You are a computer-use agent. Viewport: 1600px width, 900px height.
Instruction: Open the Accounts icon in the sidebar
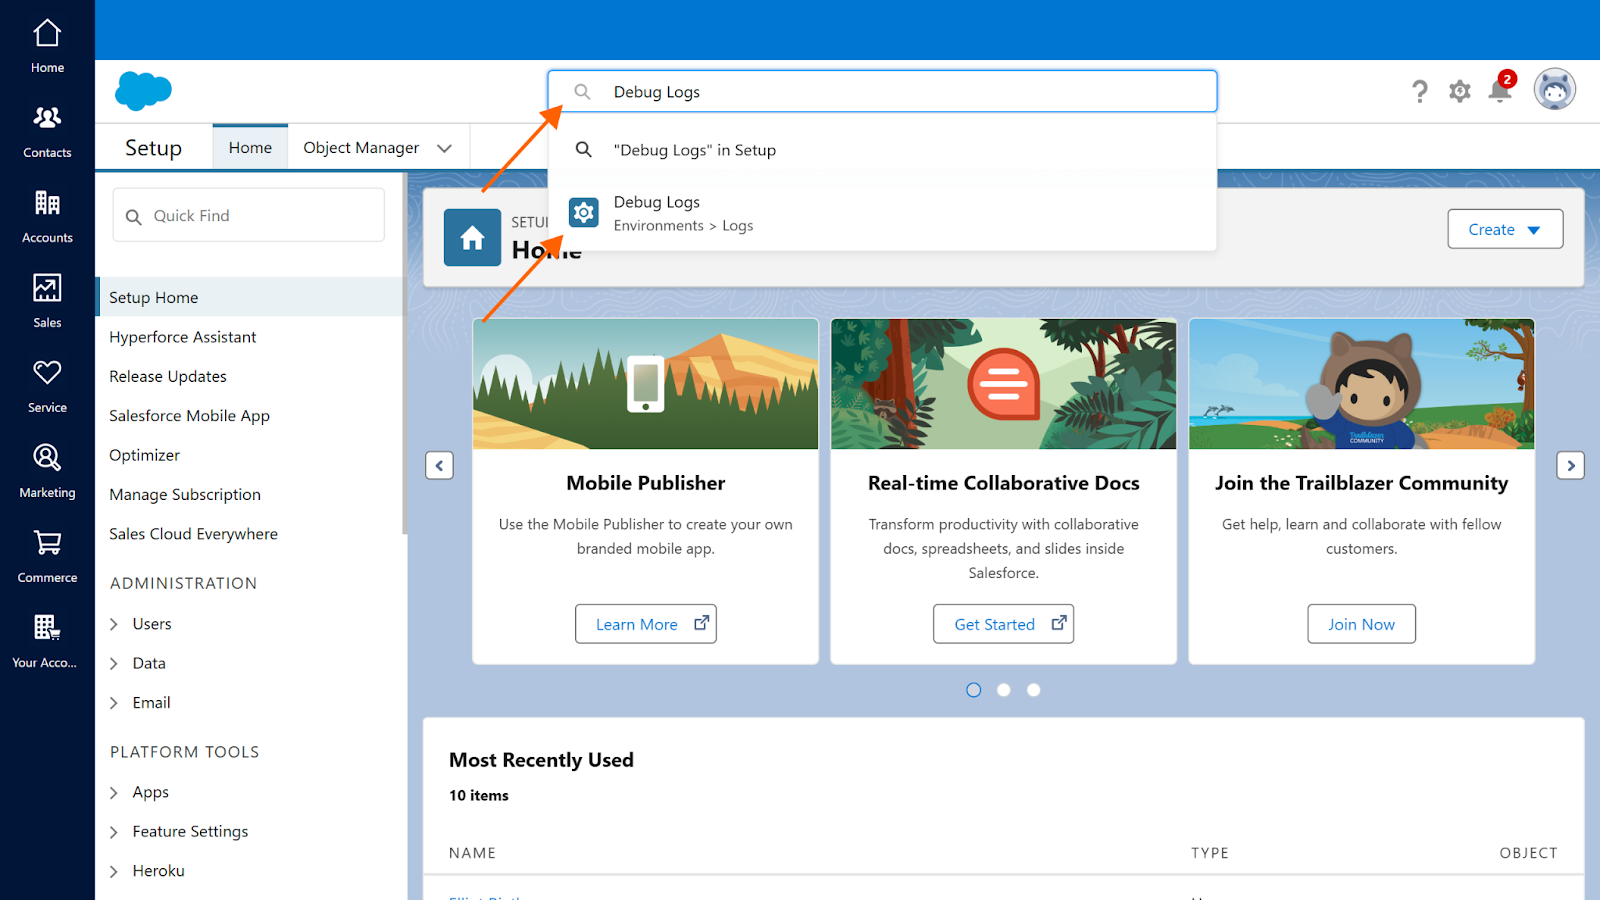coord(47,215)
